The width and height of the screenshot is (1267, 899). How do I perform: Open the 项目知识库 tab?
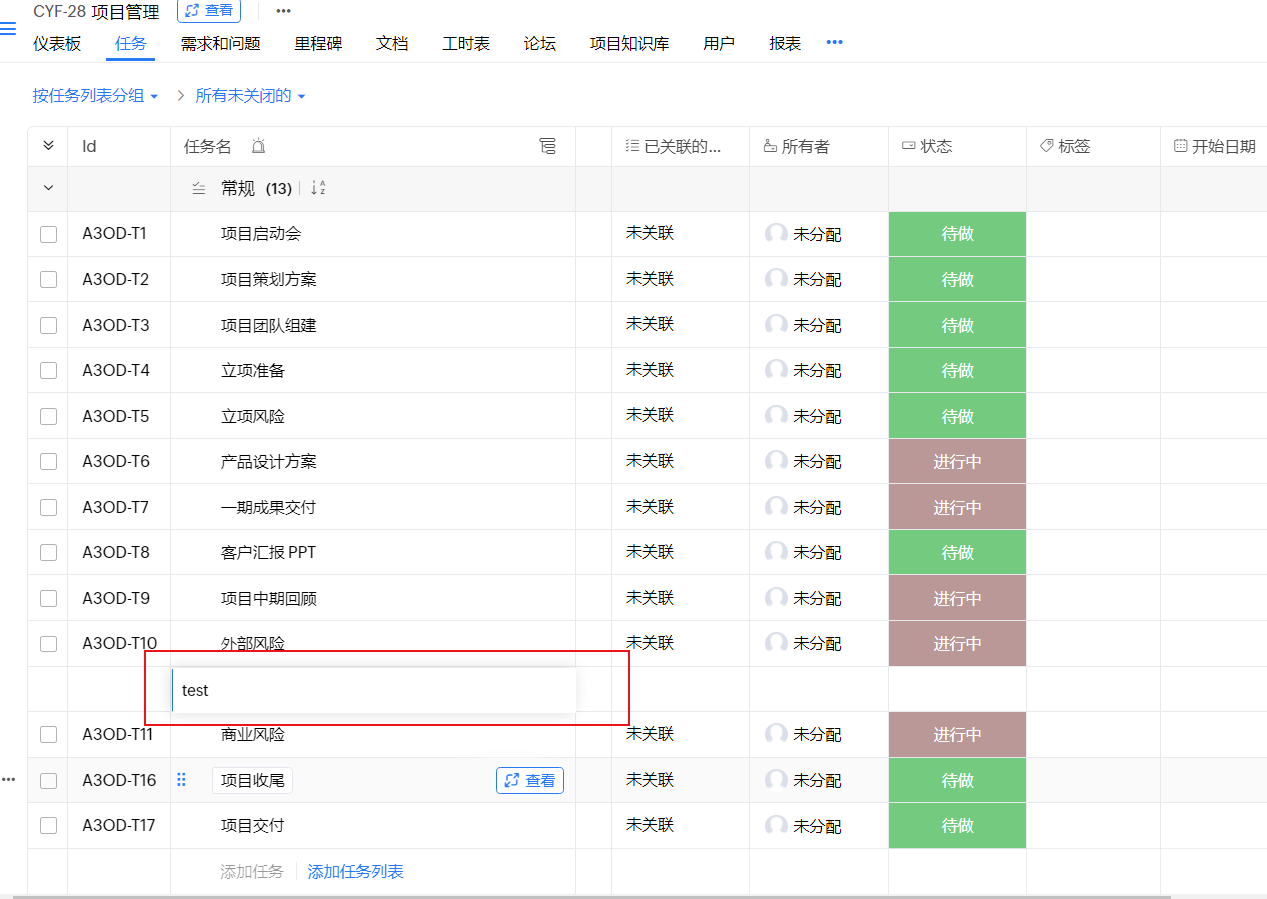click(629, 43)
